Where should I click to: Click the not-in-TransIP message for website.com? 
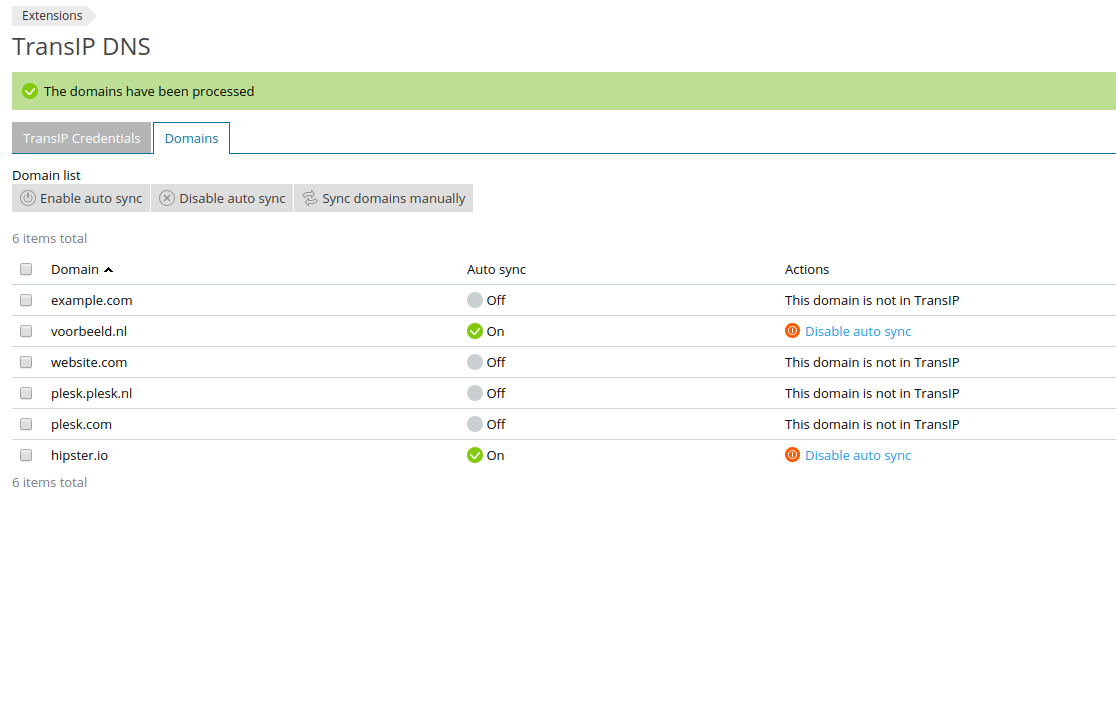872,362
